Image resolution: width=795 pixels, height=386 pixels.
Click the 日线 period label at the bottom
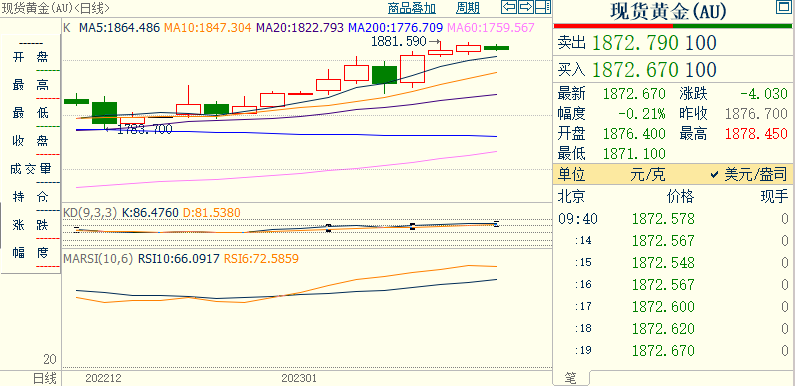pyautogui.click(x=45, y=378)
